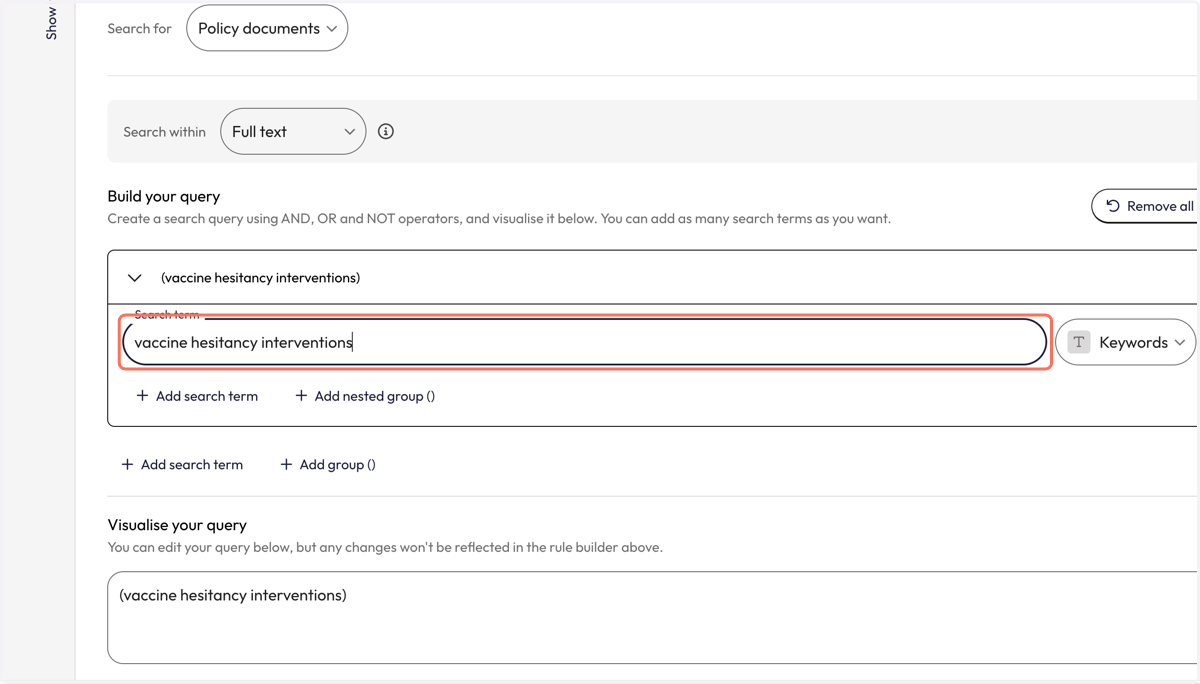Open the Policy documents dropdown
The height and width of the screenshot is (684, 1200).
[x=267, y=28]
